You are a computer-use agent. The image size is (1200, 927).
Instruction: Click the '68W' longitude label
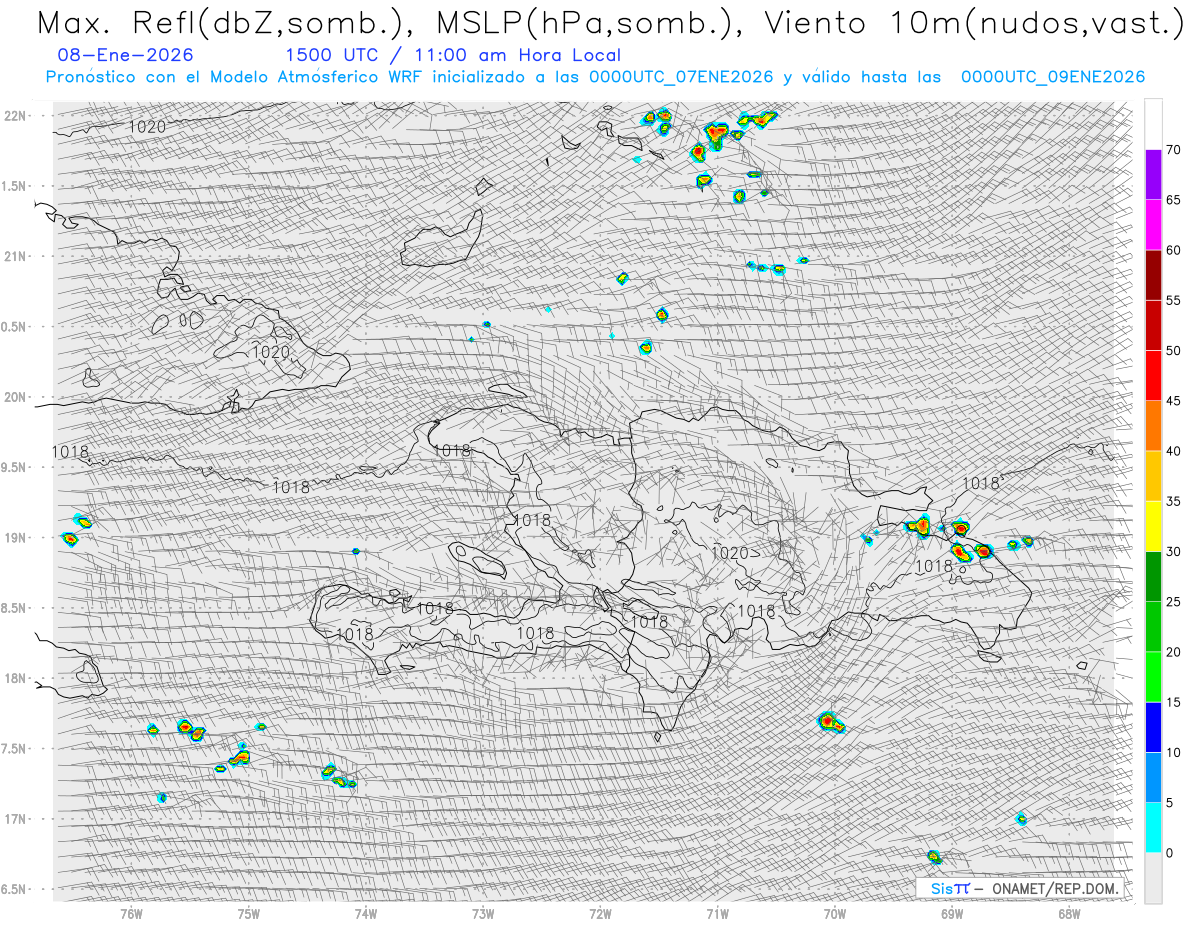[x=1069, y=913]
